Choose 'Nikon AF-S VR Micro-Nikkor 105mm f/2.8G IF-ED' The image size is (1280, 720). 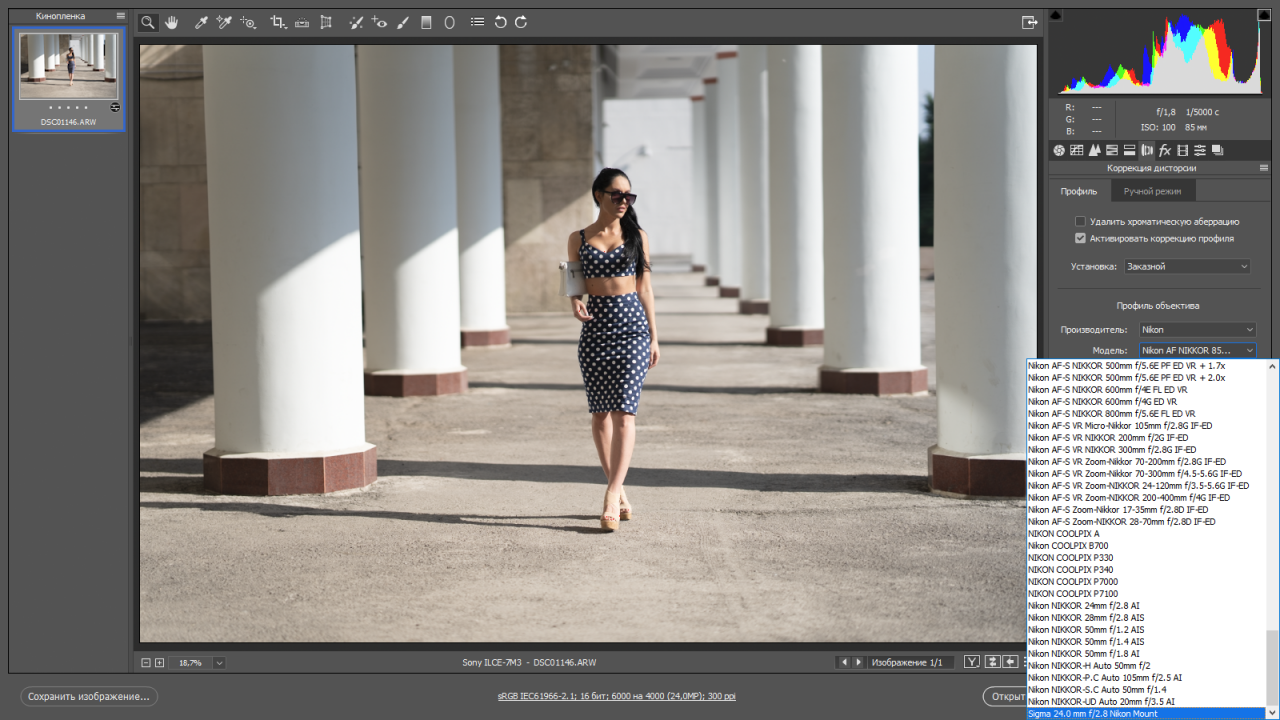[1146, 426]
